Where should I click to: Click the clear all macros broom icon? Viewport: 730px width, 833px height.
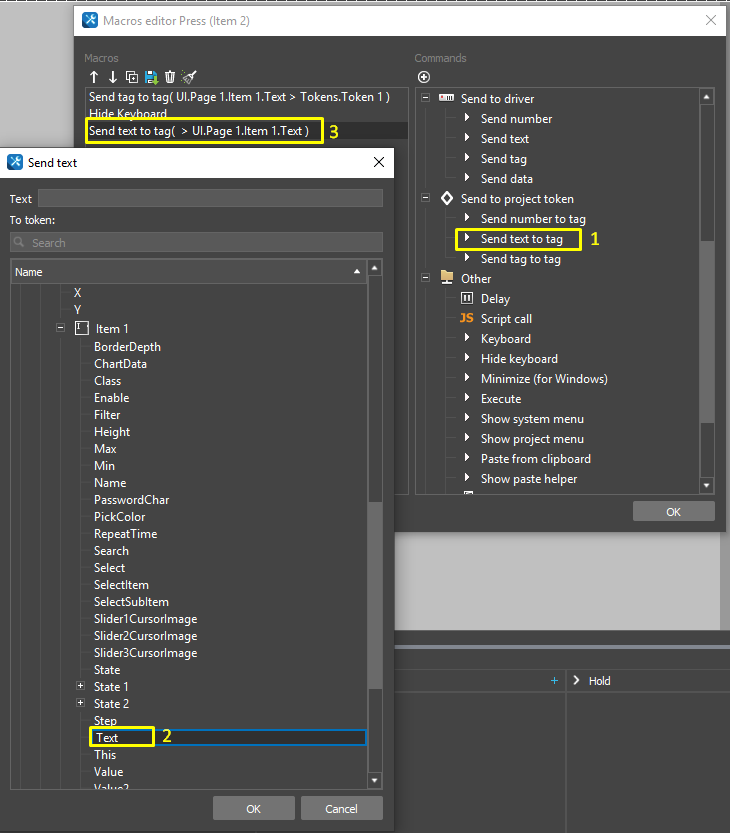click(x=190, y=77)
